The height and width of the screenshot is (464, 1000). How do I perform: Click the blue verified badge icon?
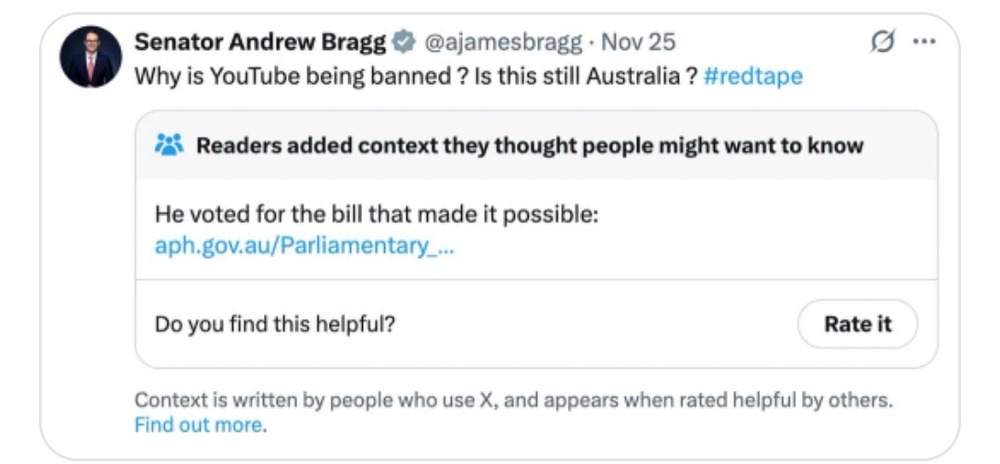[x=404, y=42]
